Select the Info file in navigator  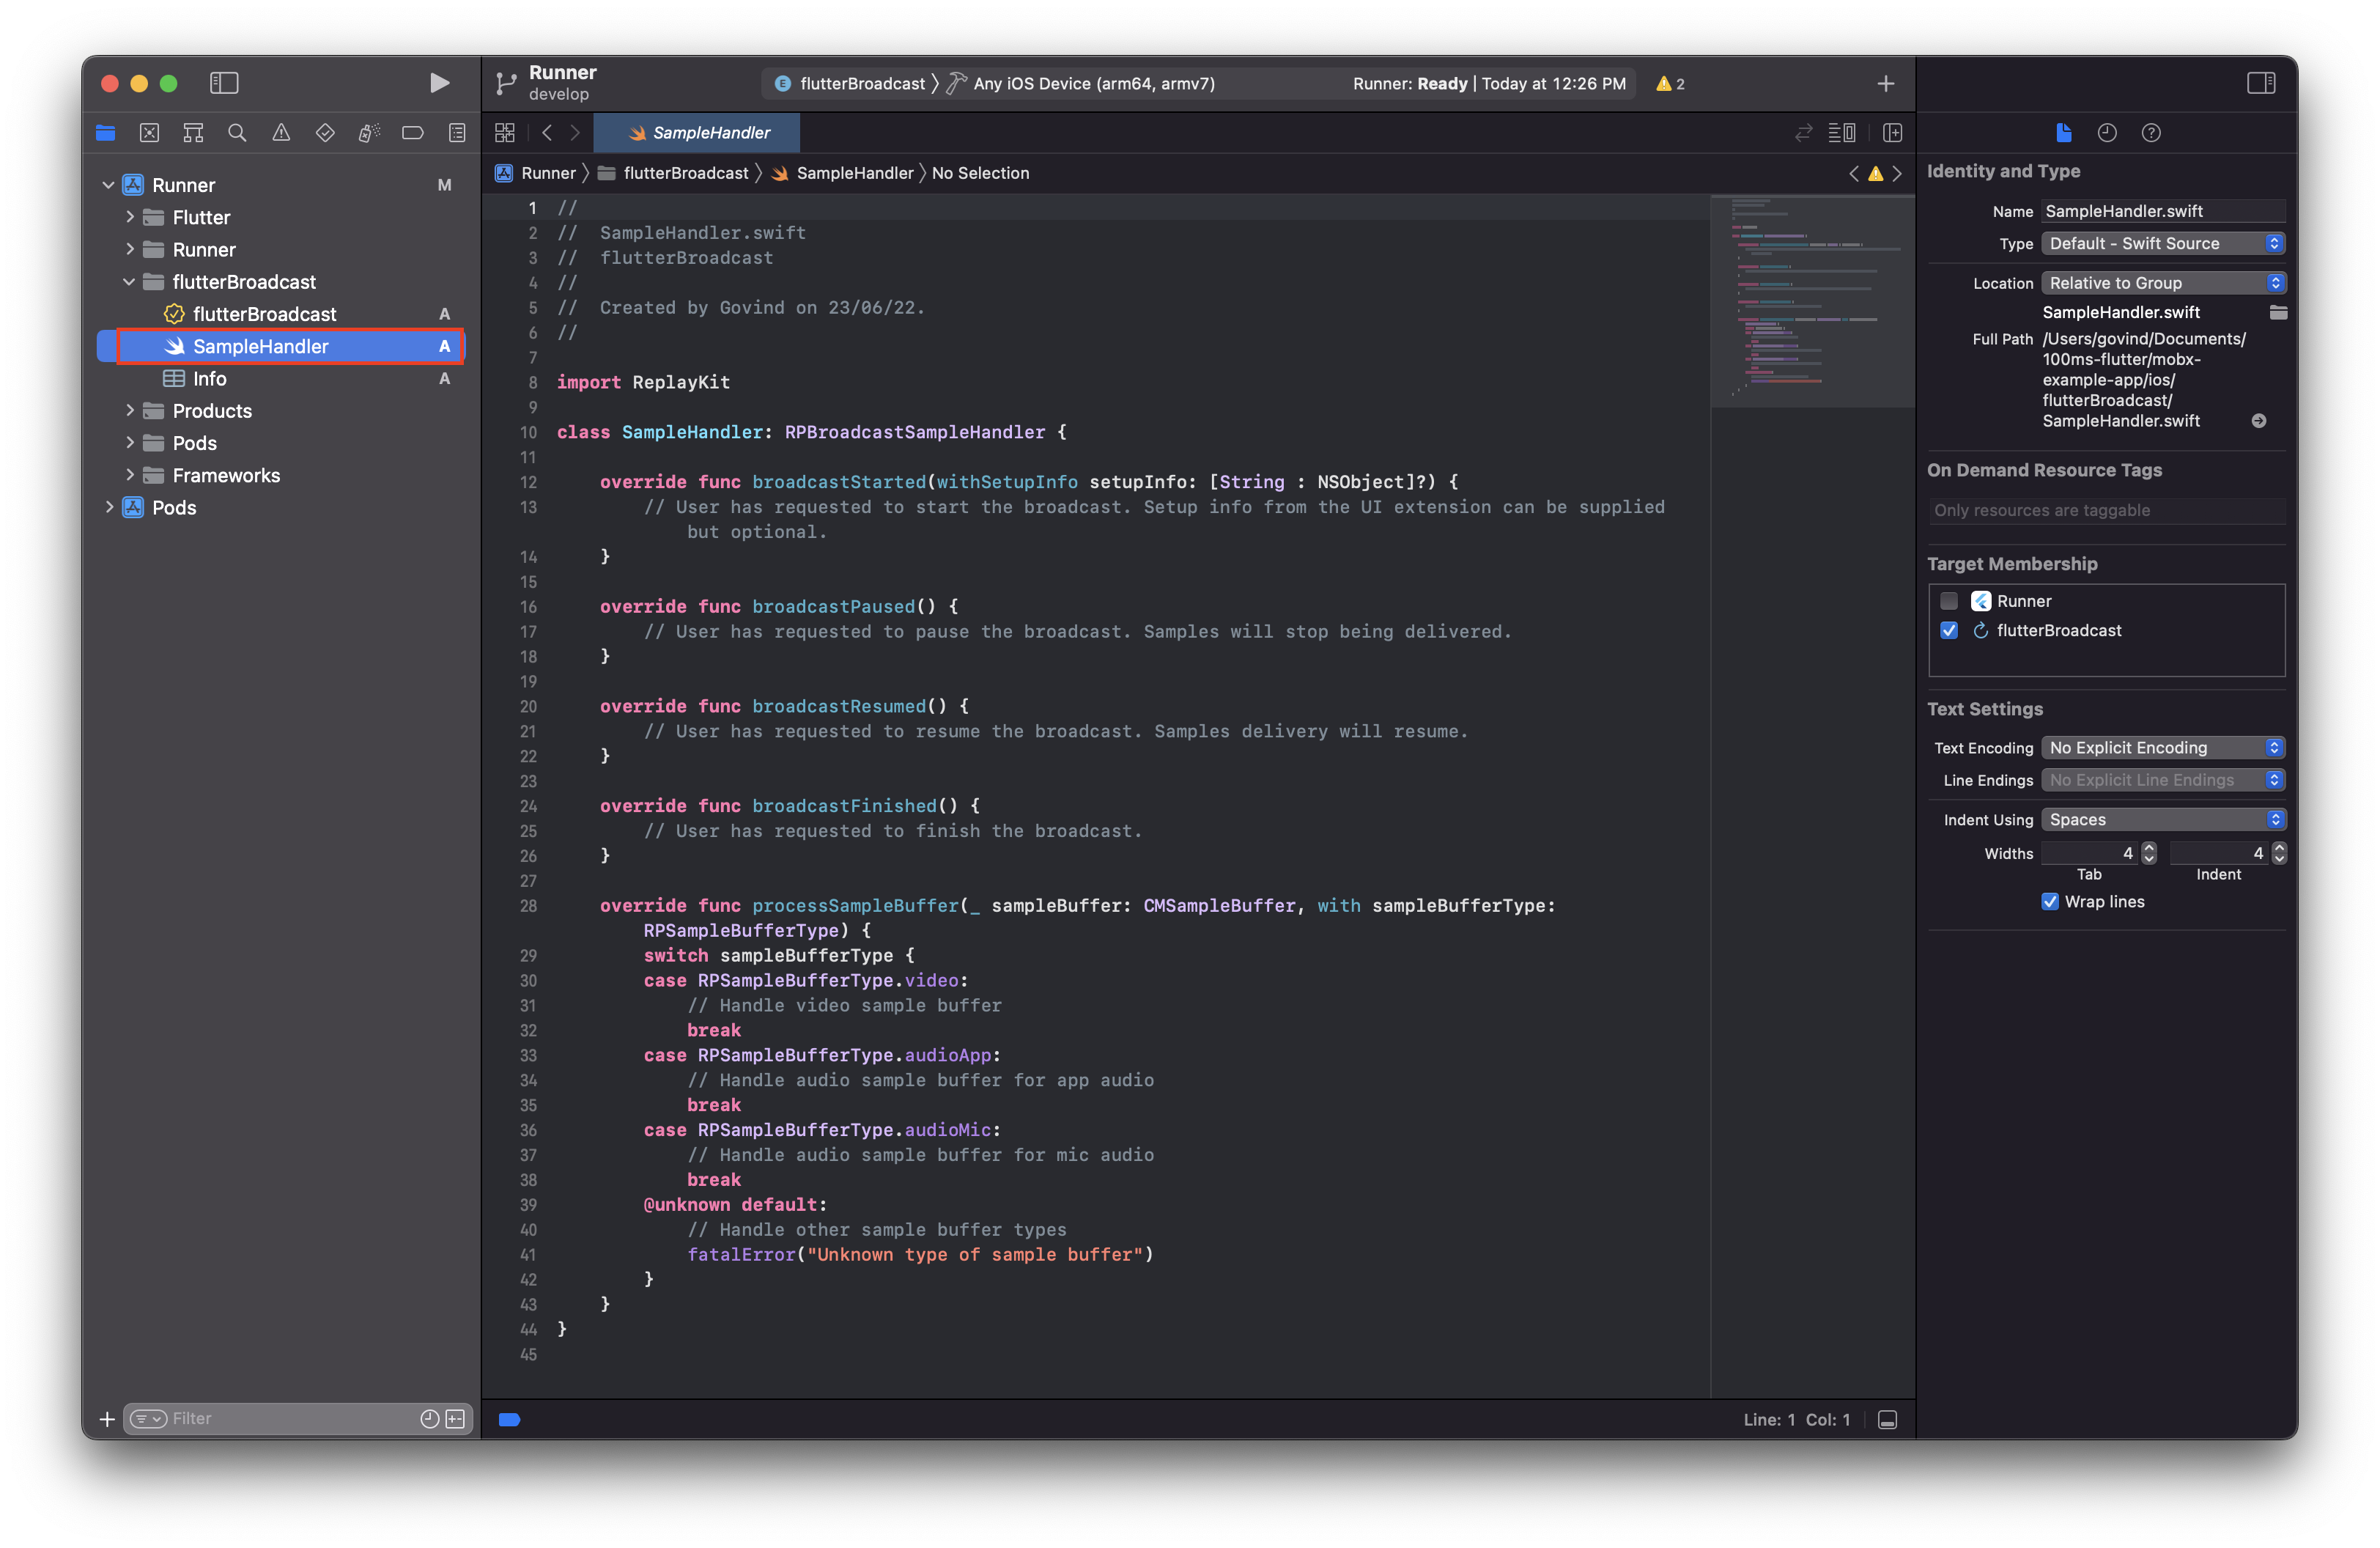click(209, 379)
